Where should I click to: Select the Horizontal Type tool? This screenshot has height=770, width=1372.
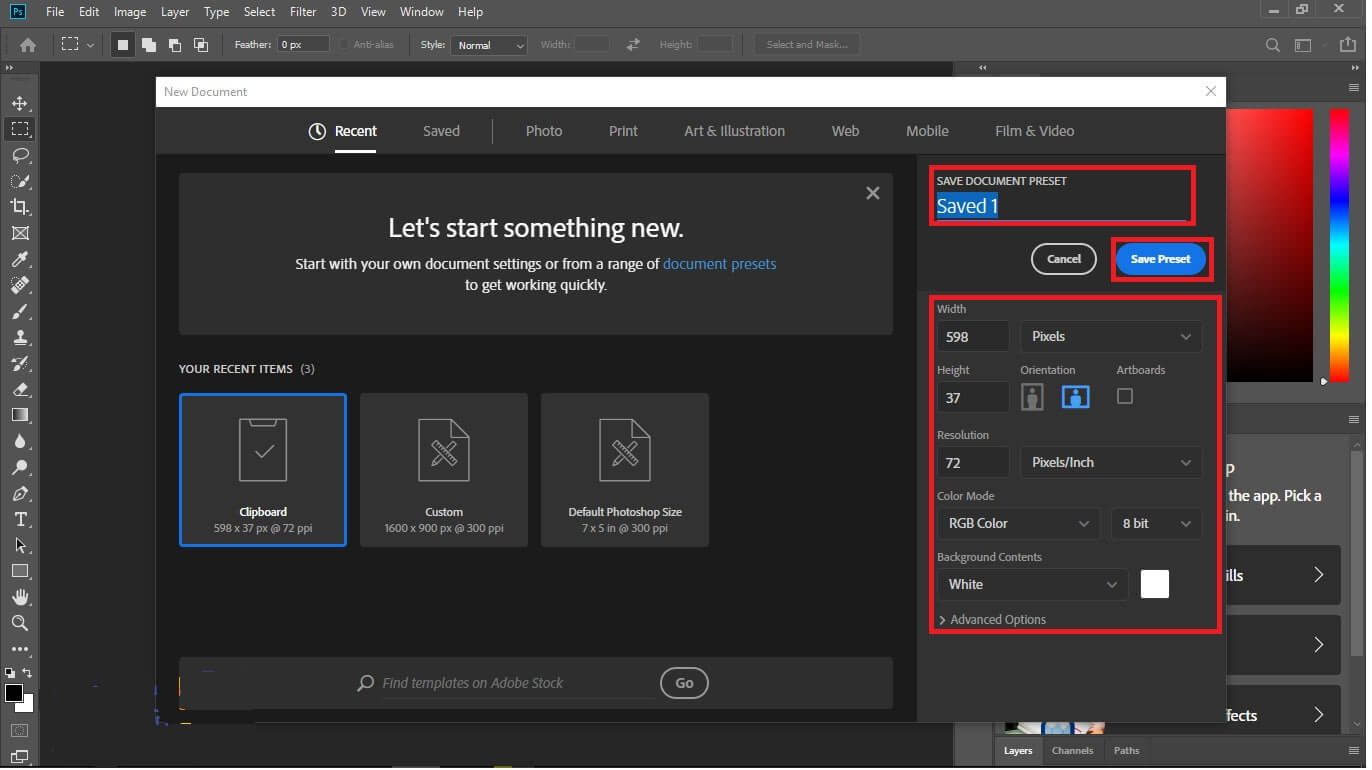(x=19, y=519)
